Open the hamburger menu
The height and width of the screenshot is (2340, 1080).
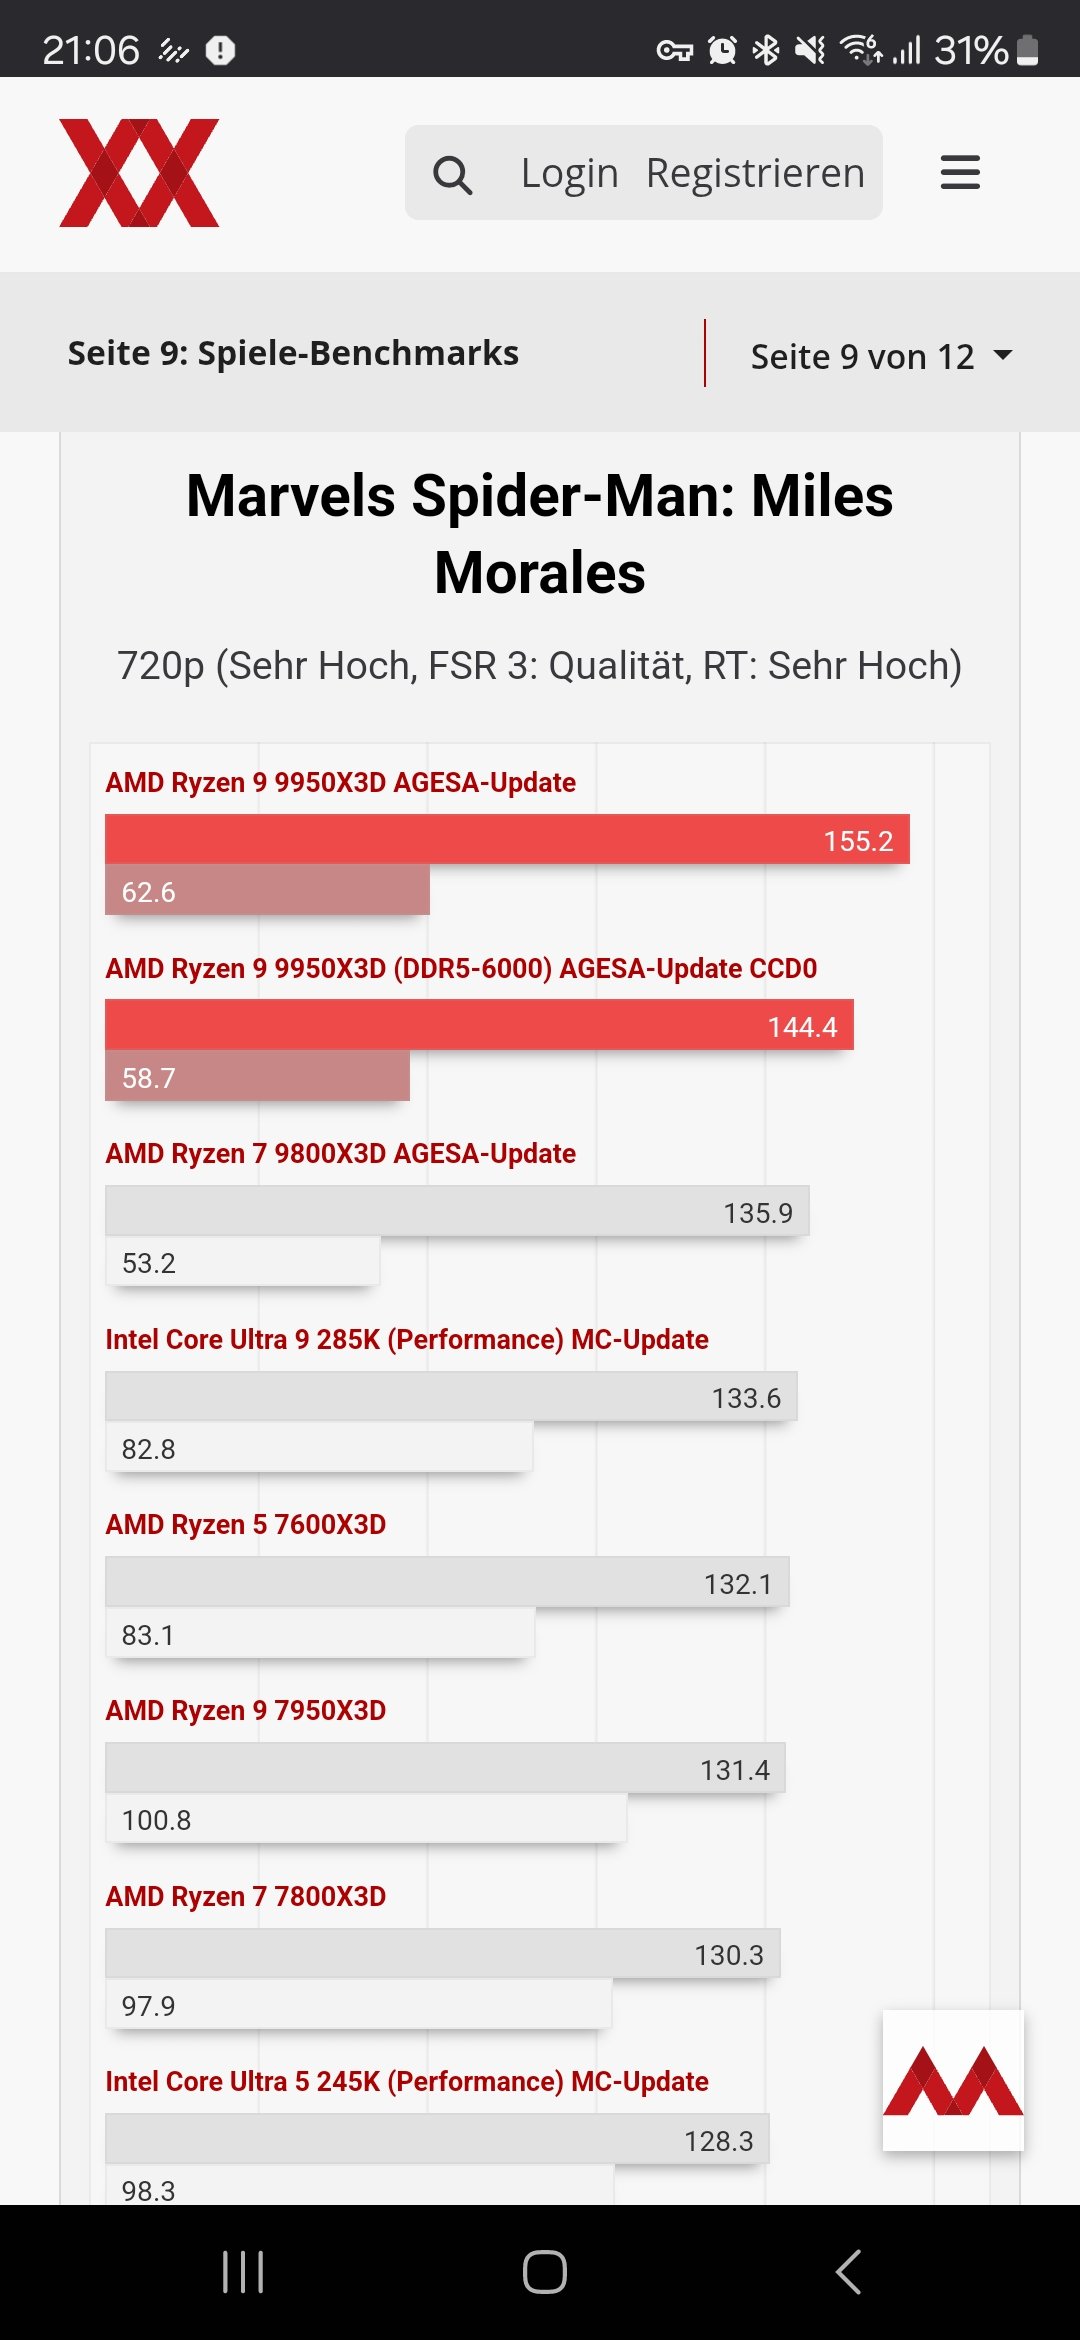click(x=960, y=172)
